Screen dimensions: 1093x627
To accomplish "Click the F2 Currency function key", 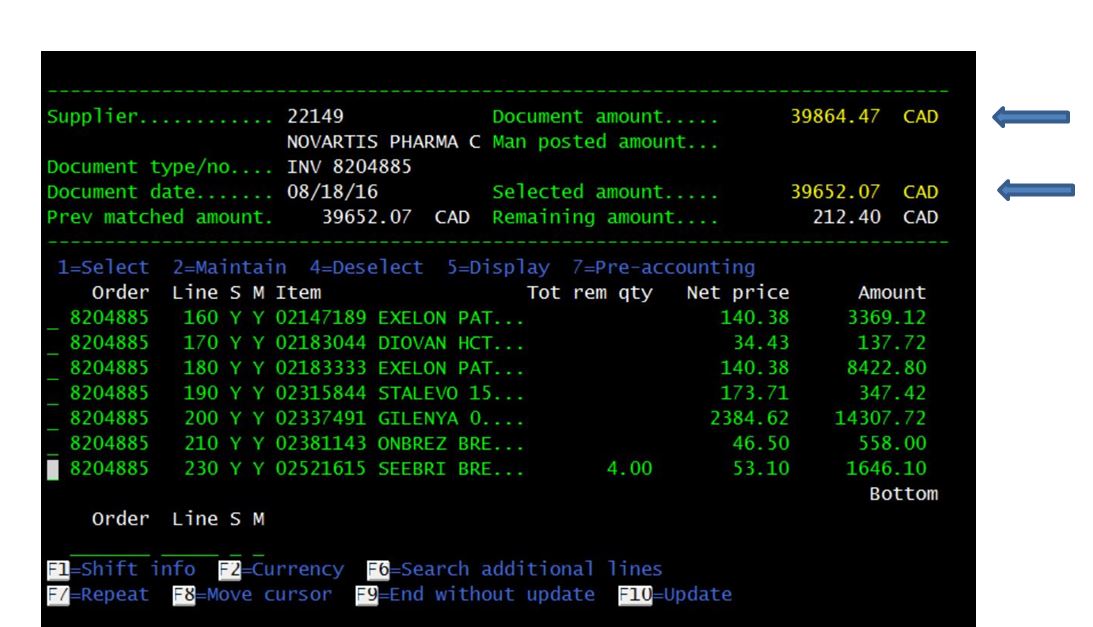I will pyautogui.click(x=281, y=569).
